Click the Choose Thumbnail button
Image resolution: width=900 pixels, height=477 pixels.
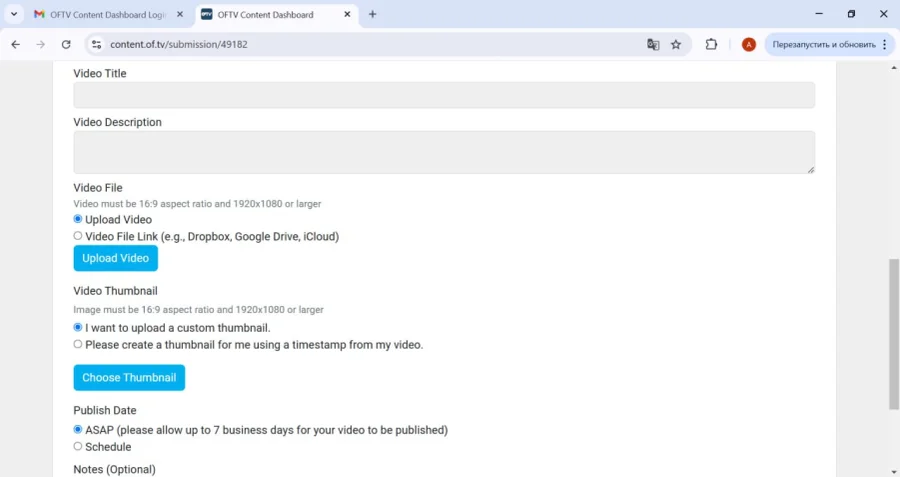pos(129,378)
